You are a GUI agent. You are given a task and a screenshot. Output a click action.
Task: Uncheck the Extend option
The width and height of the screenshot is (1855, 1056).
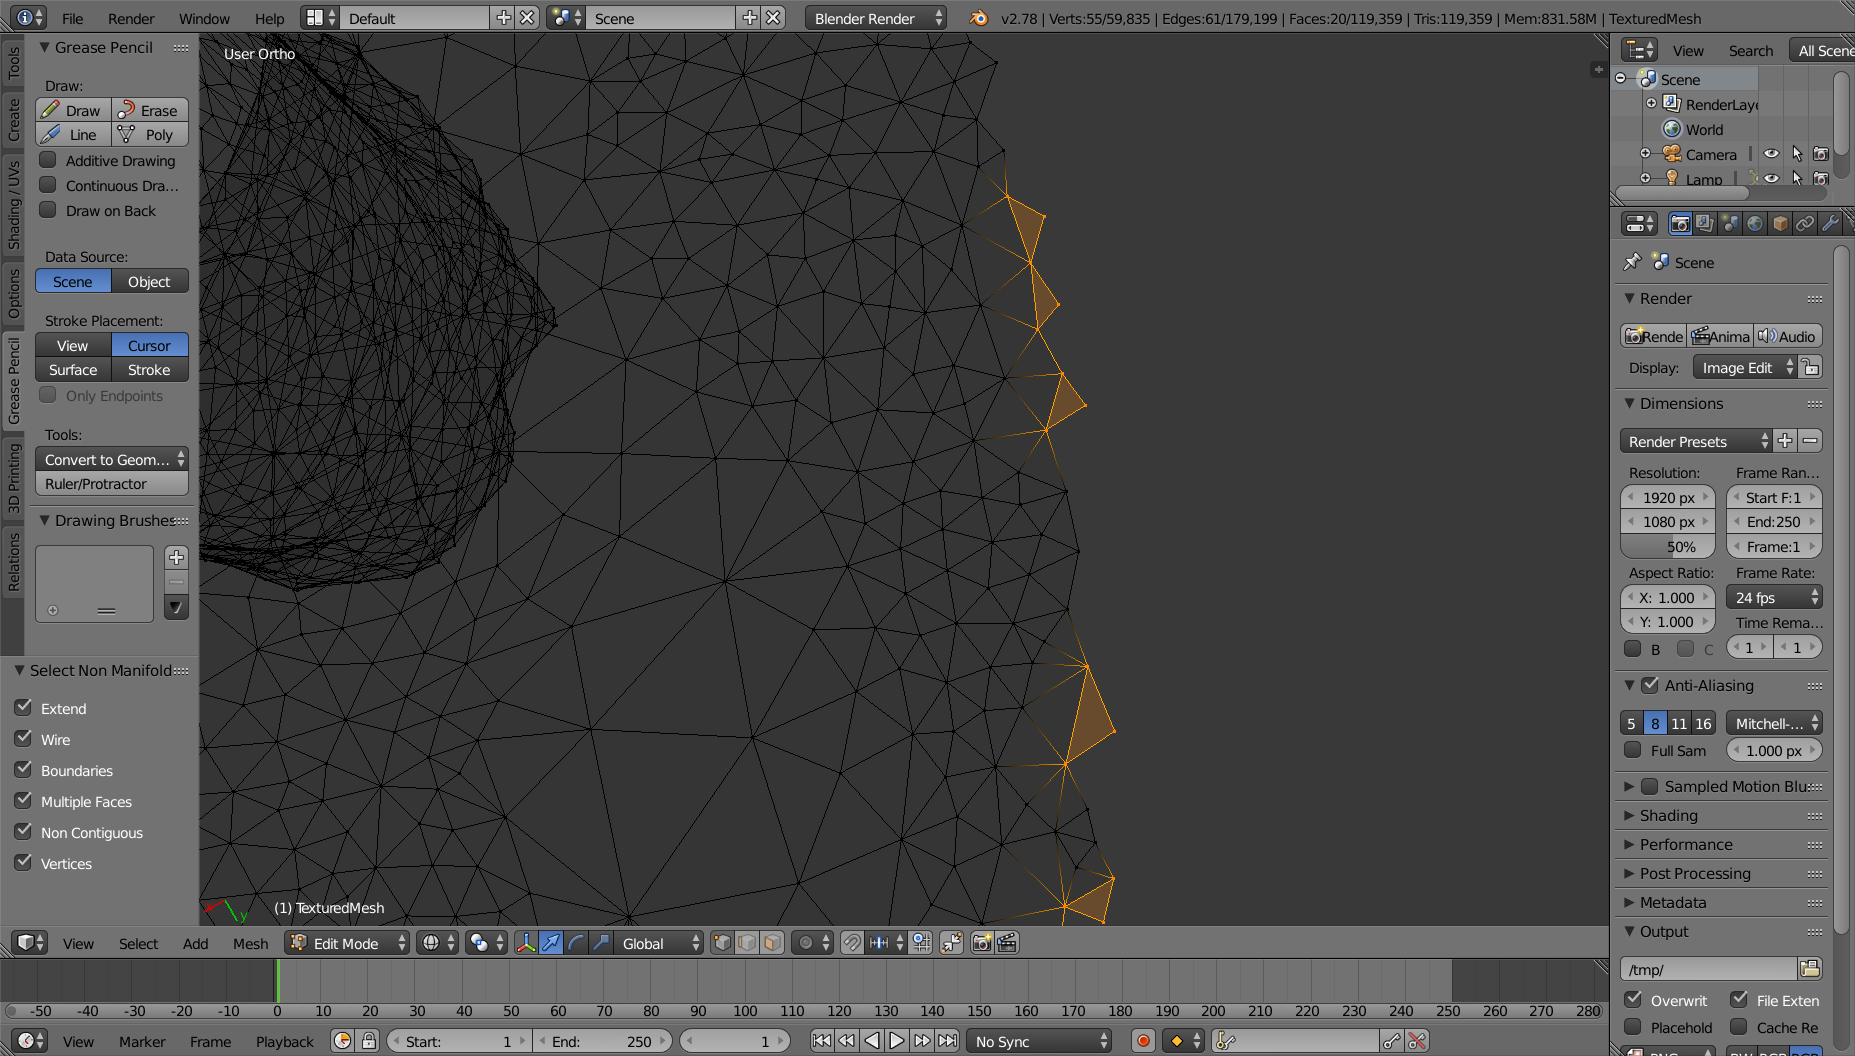tap(24, 708)
